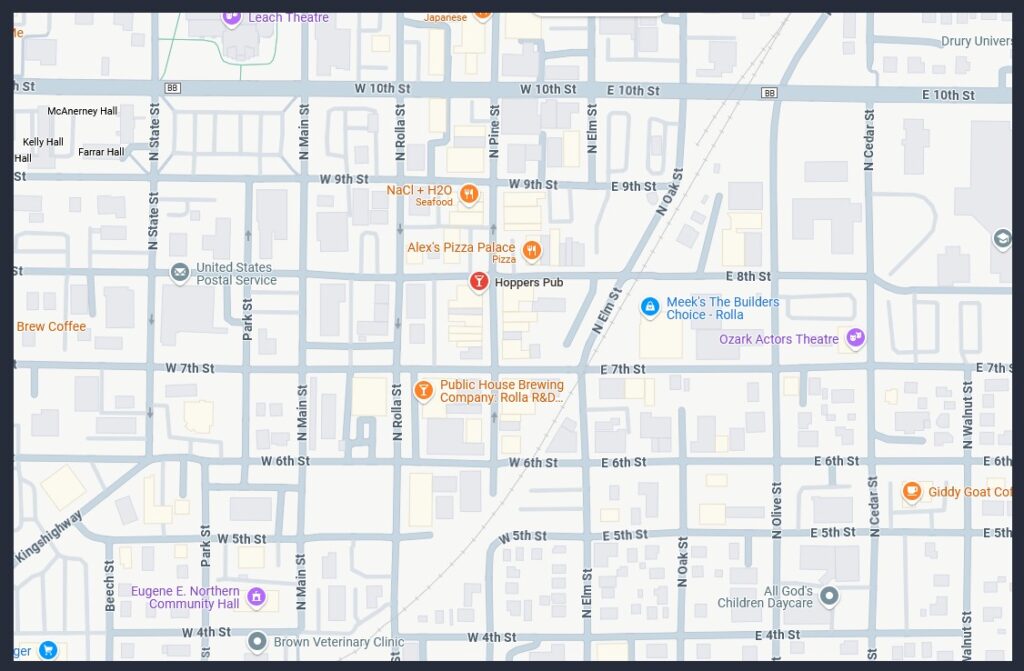Select Eugene E. Northern Community Hall pin
Image resolution: width=1024 pixels, height=671 pixels.
tap(257, 596)
